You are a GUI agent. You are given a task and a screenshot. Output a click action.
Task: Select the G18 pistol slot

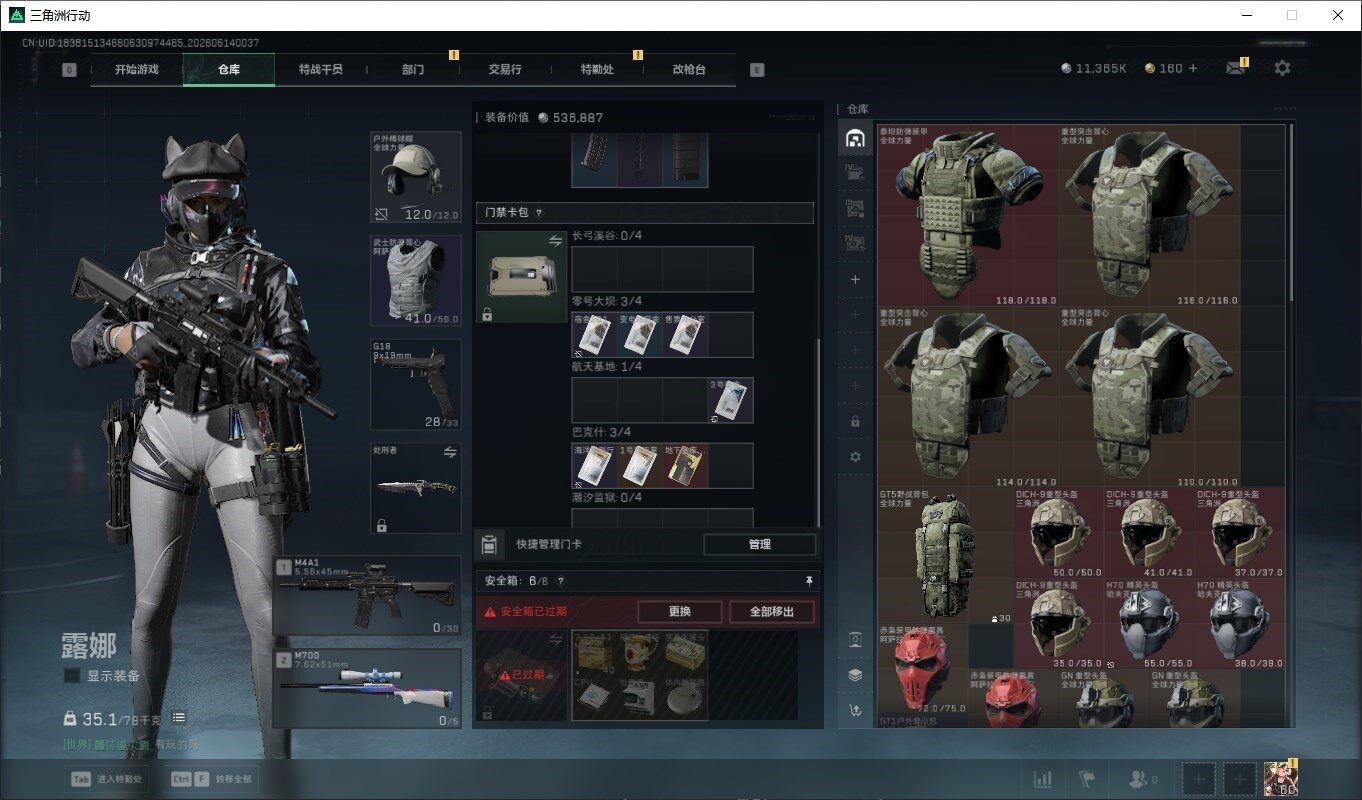[416, 385]
